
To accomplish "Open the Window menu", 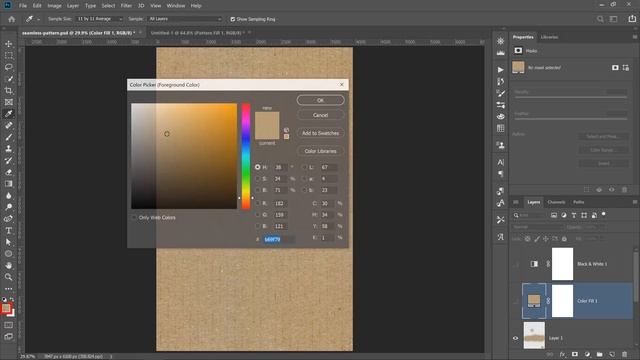I will pos(176,6).
